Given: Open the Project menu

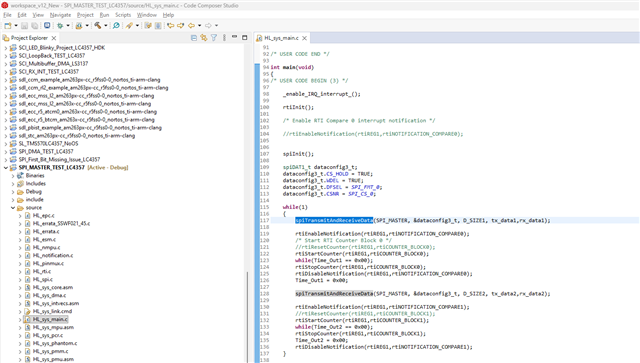Looking at the screenshot, I should pyautogui.click(x=85, y=15).
